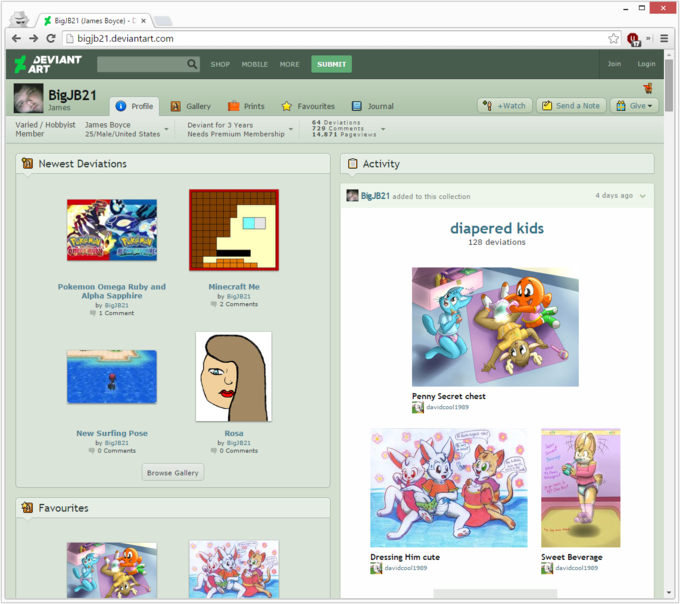680x604 pixels.
Task: Click the BigJB21 name in activity feed
Action: click(376, 196)
